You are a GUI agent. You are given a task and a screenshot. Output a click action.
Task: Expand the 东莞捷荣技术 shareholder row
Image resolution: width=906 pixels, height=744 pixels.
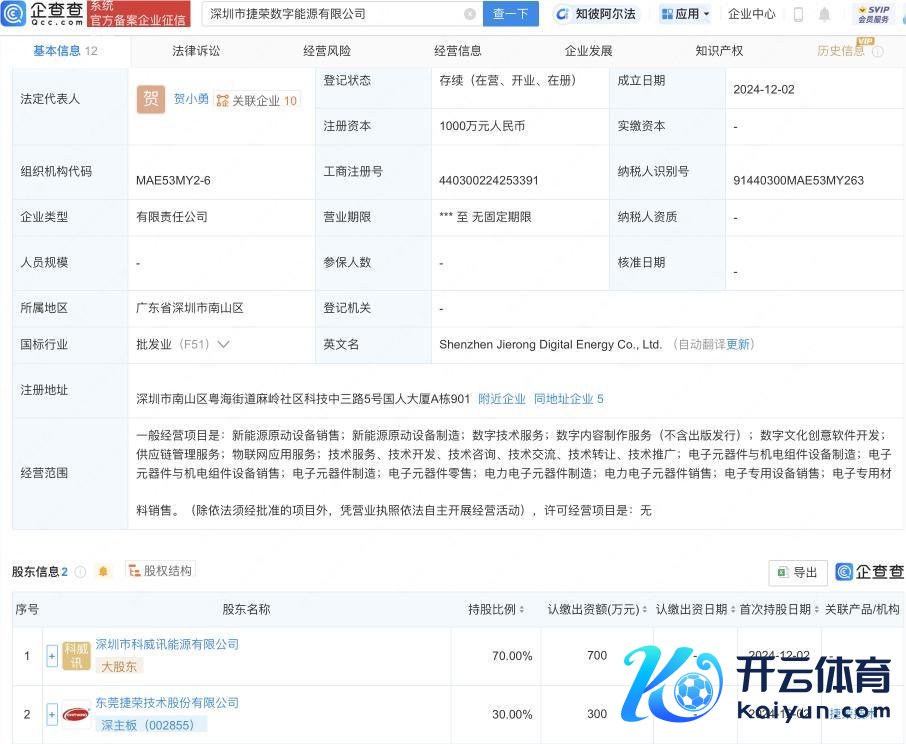tap(52, 714)
